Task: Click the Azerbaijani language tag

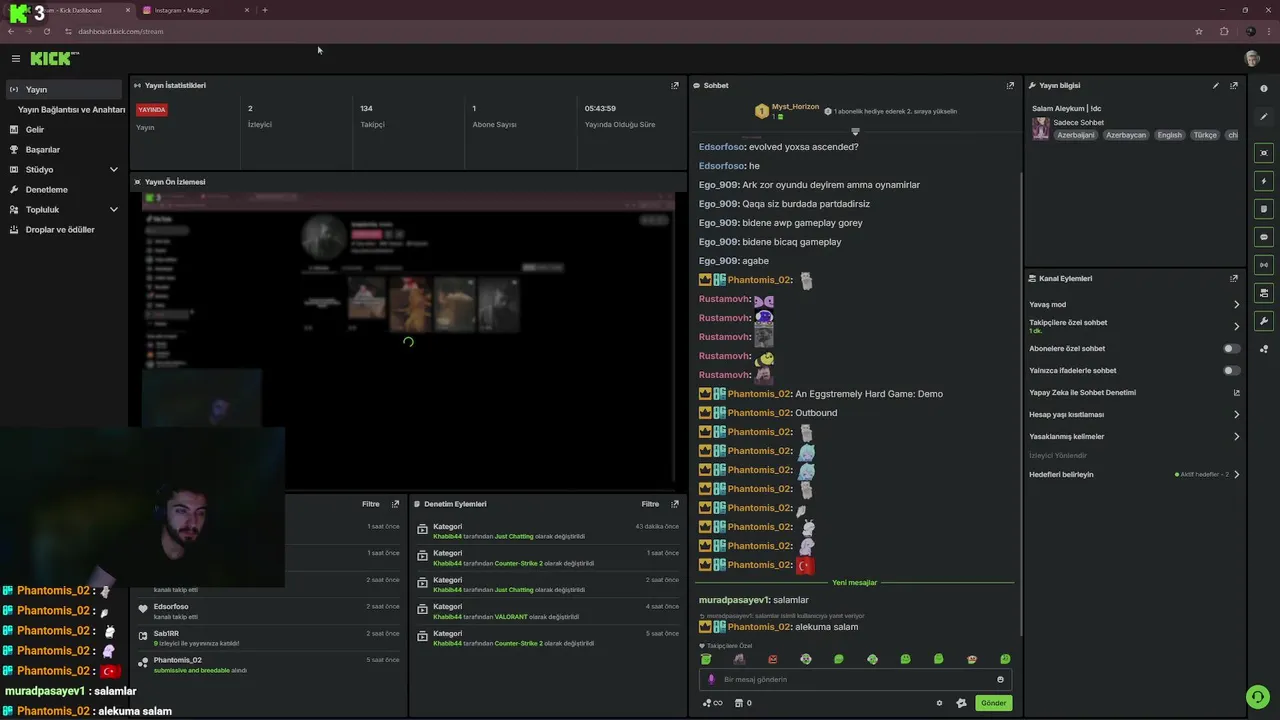Action: pos(1076,135)
